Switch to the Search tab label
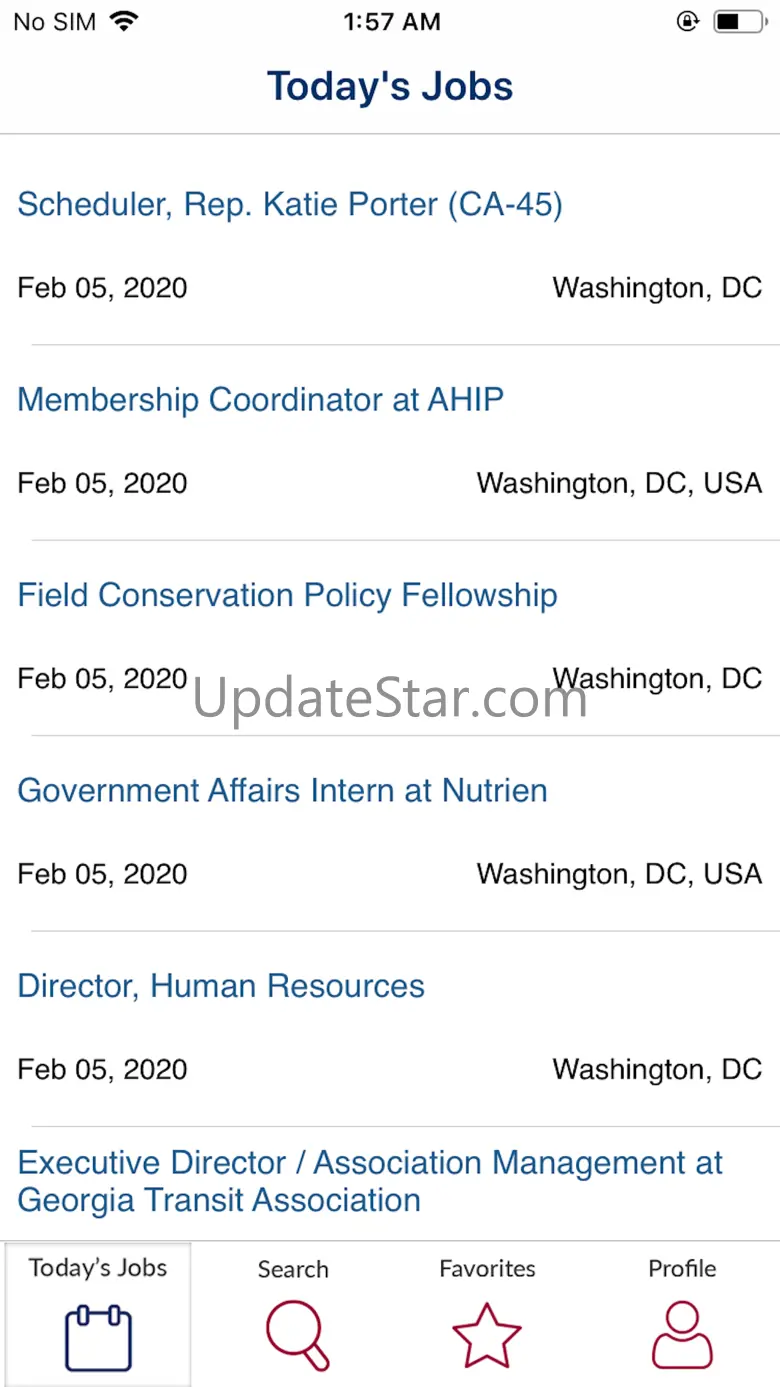This screenshot has width=780, height=1387. [293, 1269]
